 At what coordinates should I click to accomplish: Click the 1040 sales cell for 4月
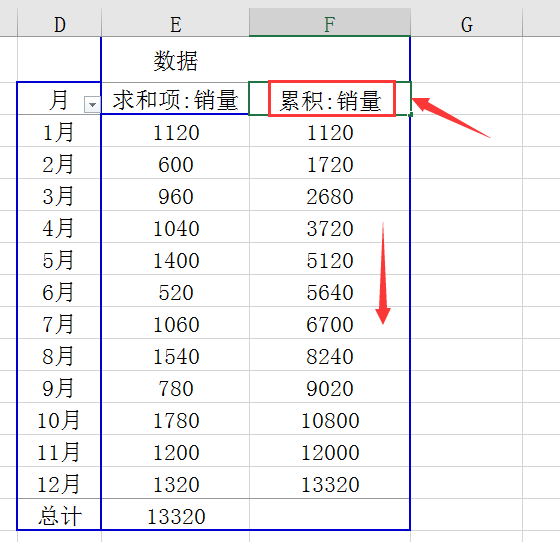(175, 227)
